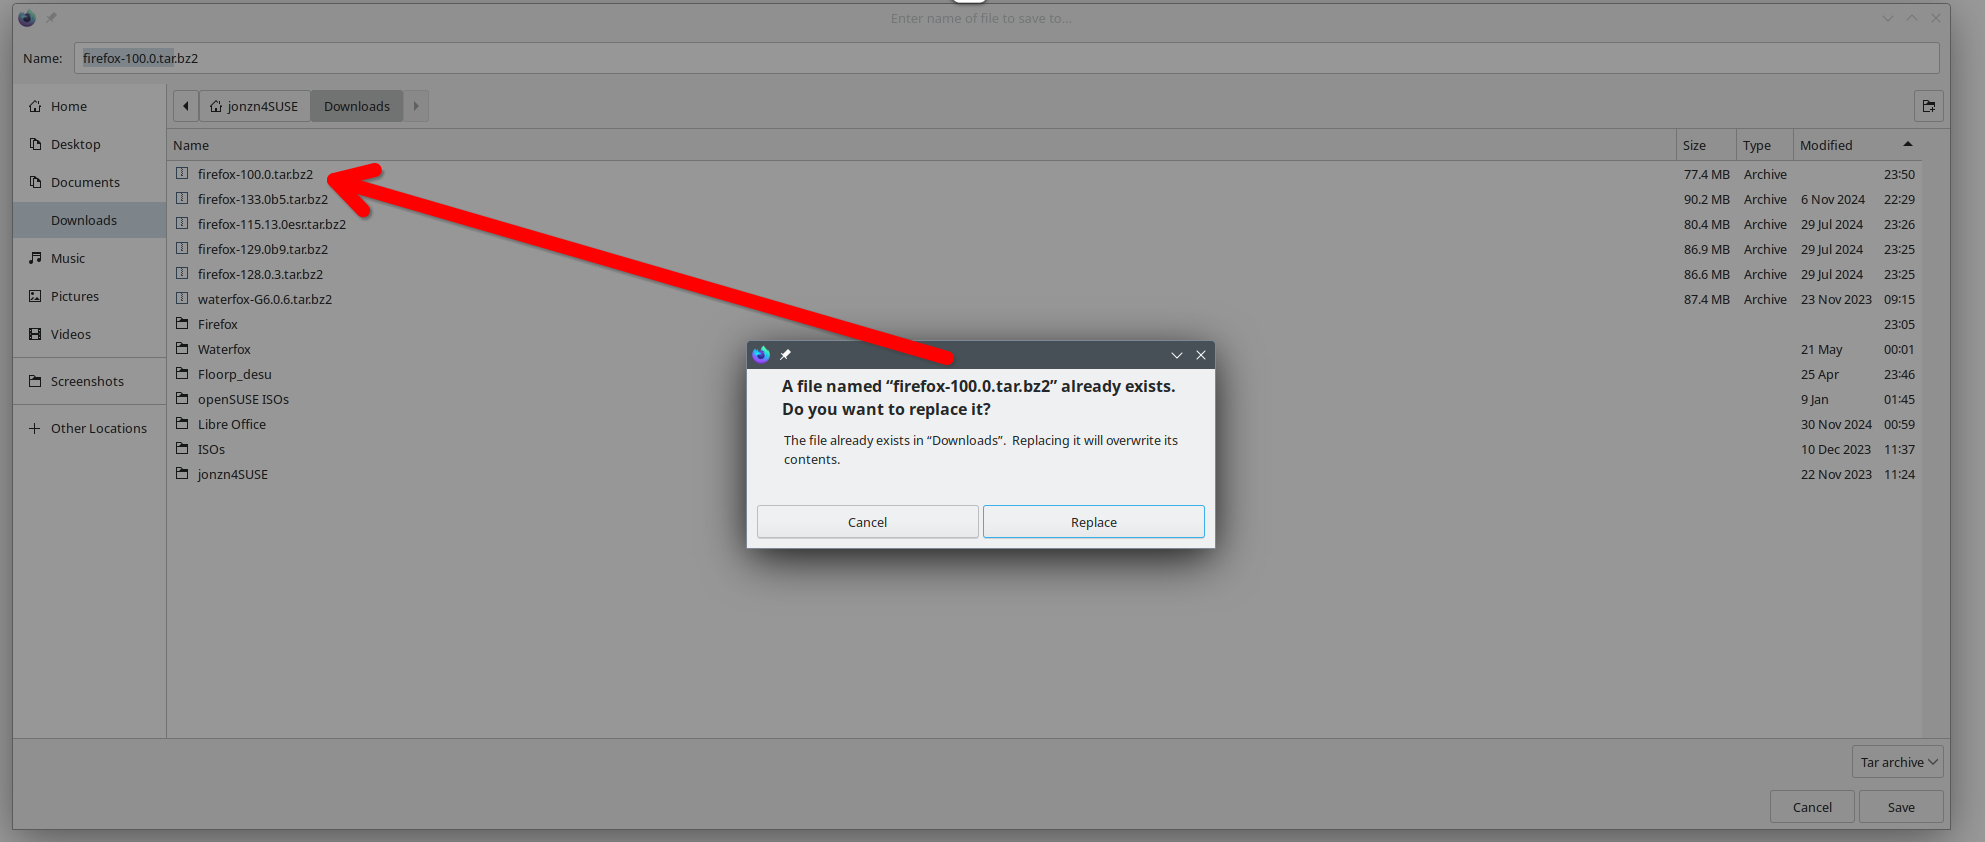Click the file chooser titlebar up chevron
The width and height of the screenshot is (1985, 842).
[1912, 18]
